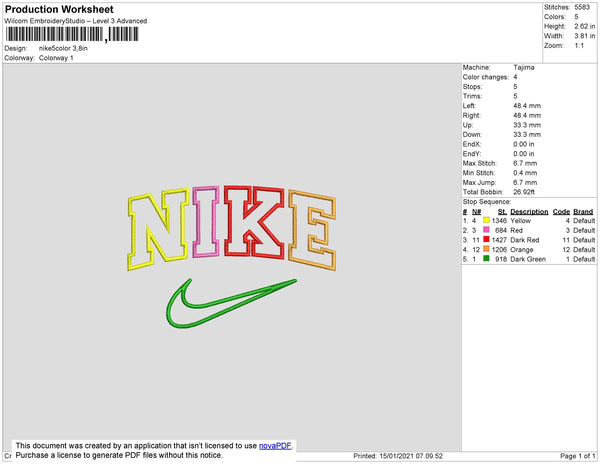Click design name 'nike5color 3,8in'

pos(63,49)
